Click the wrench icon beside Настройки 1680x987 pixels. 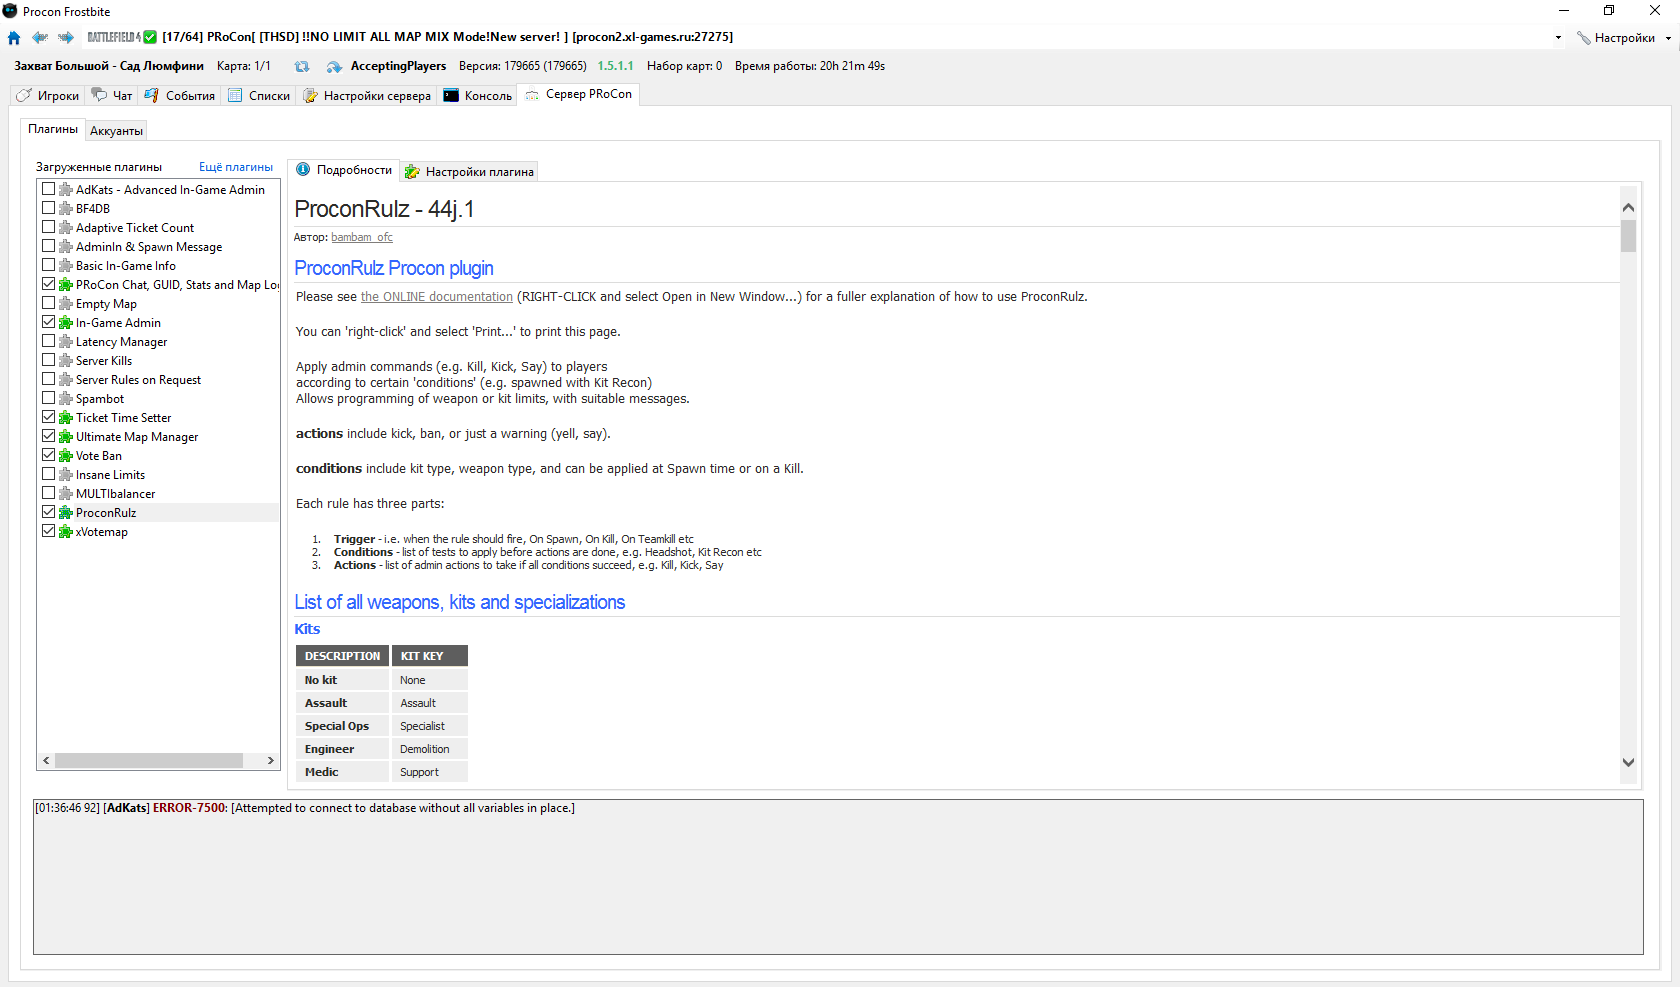[x=1584, y=38]
